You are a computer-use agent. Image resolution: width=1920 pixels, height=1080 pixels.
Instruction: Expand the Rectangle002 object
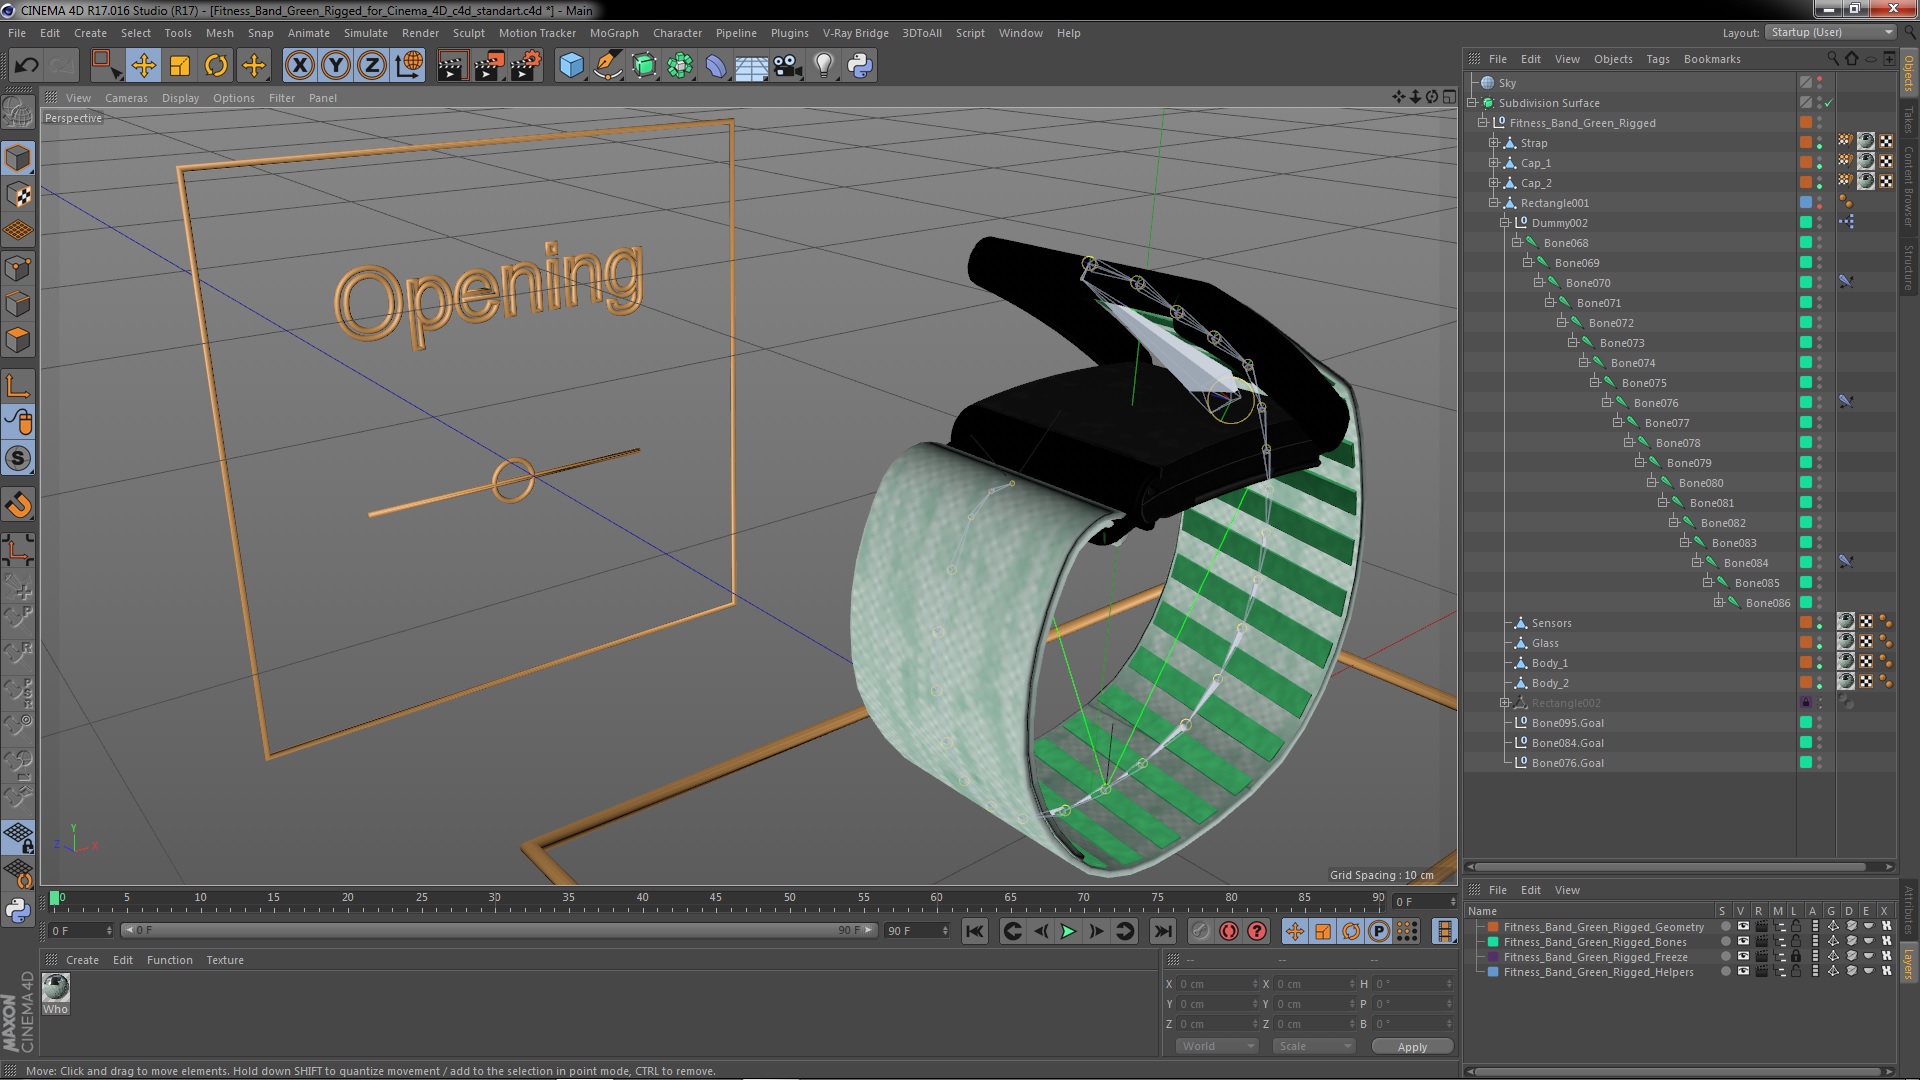pyautogui.click(x=1505, y=703)
